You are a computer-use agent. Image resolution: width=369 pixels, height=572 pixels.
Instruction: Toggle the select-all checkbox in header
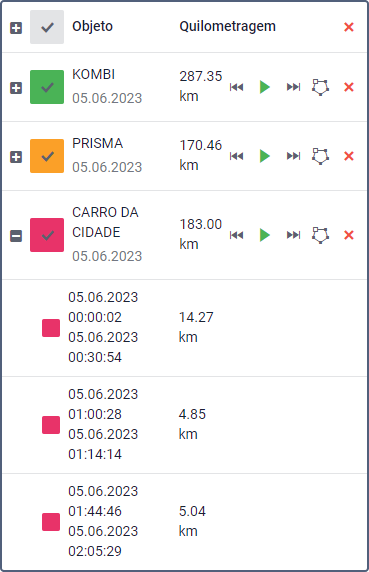[47, 27]
